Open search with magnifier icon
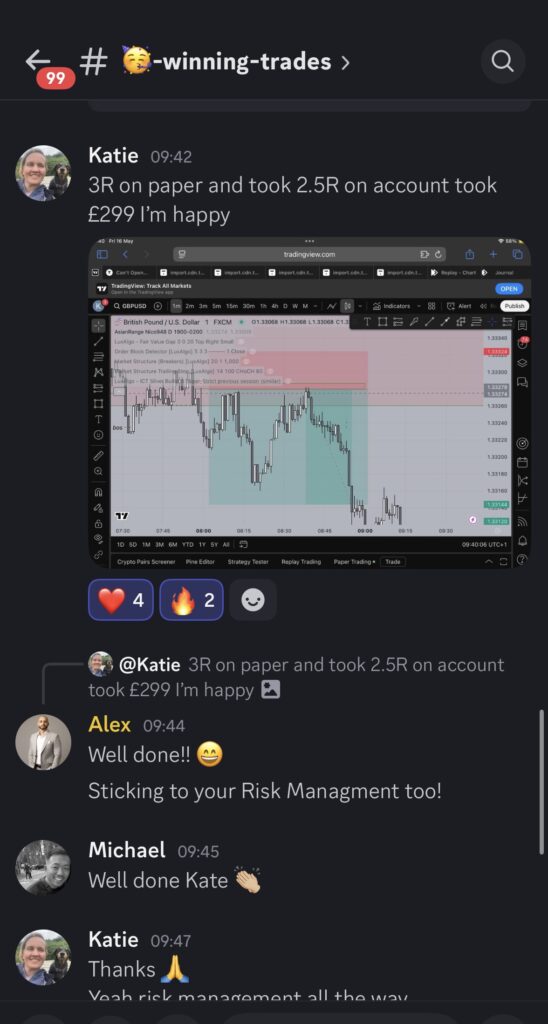Viewport: 548px width, 1024px height. click(x=502, y=62)
